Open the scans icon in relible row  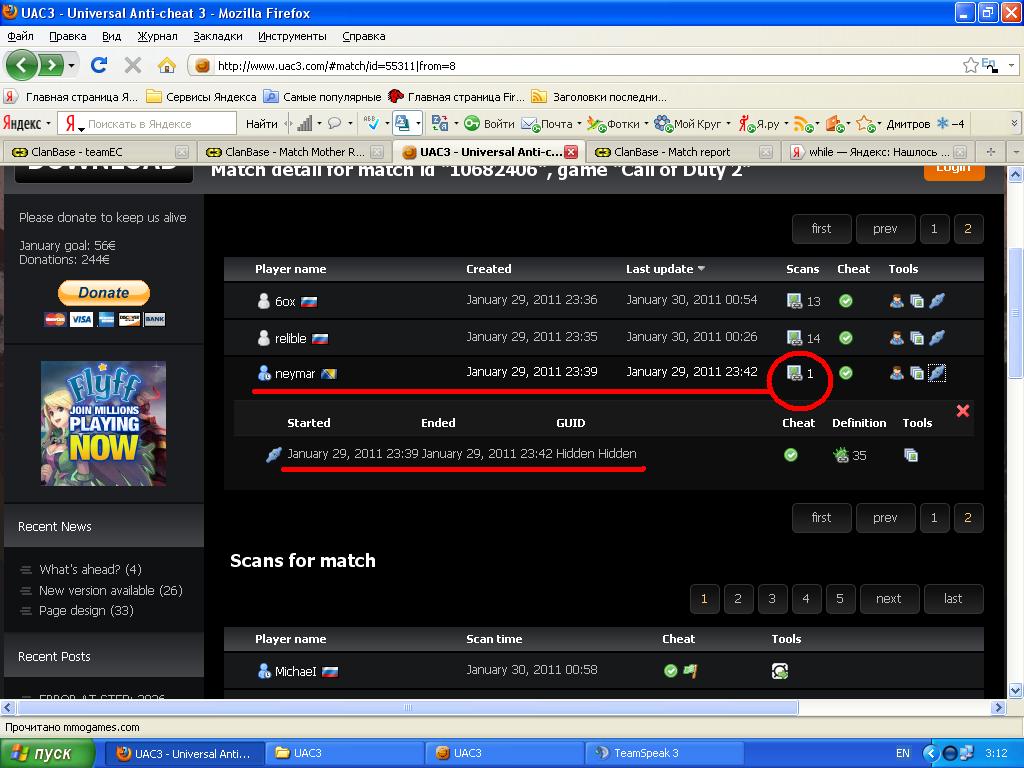(x=794, y=338)
